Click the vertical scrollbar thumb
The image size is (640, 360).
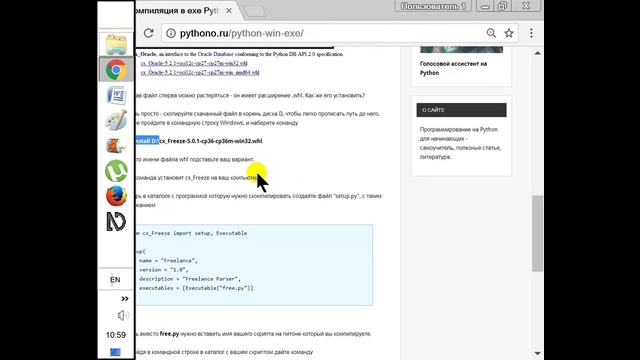pos(538,233)
